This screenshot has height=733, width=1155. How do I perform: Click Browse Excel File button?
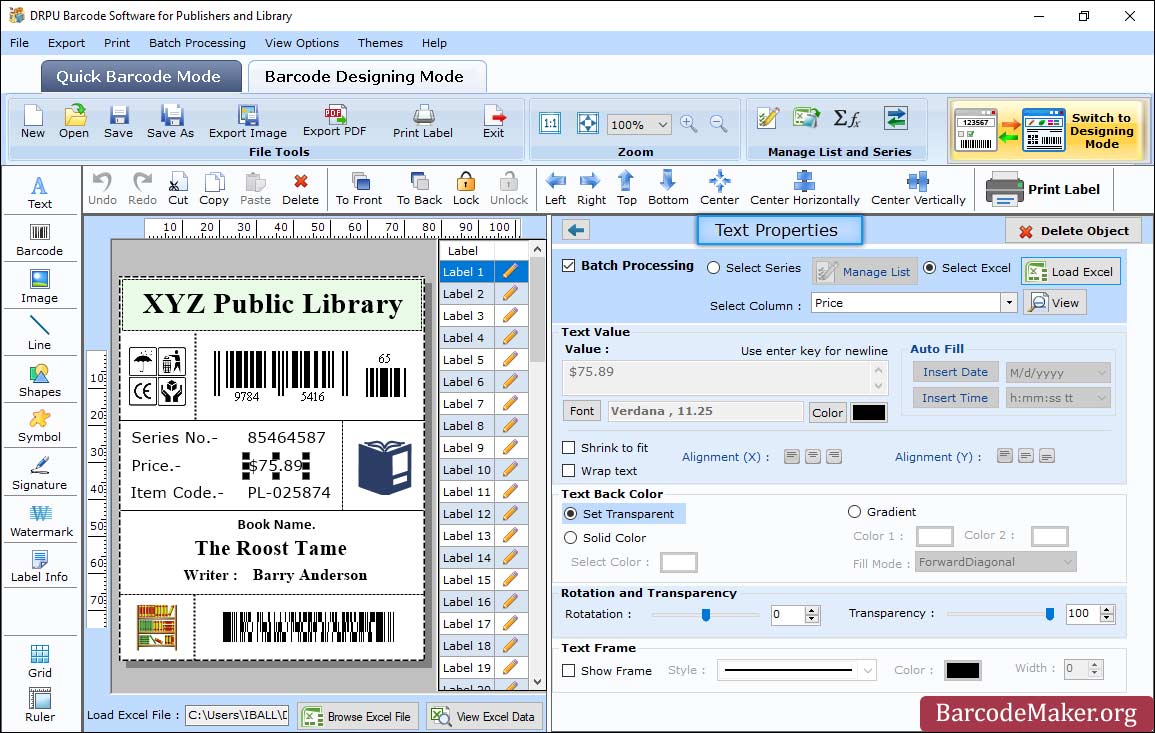358,716
